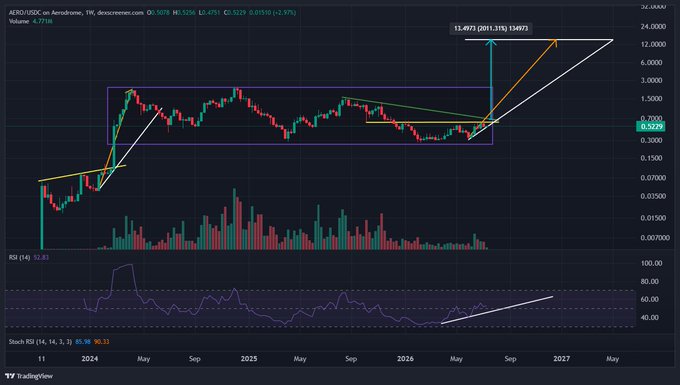This screenshot has width=680, height=385.
Task: Click the 11 date label on the time axis
Action: [41, 359]
